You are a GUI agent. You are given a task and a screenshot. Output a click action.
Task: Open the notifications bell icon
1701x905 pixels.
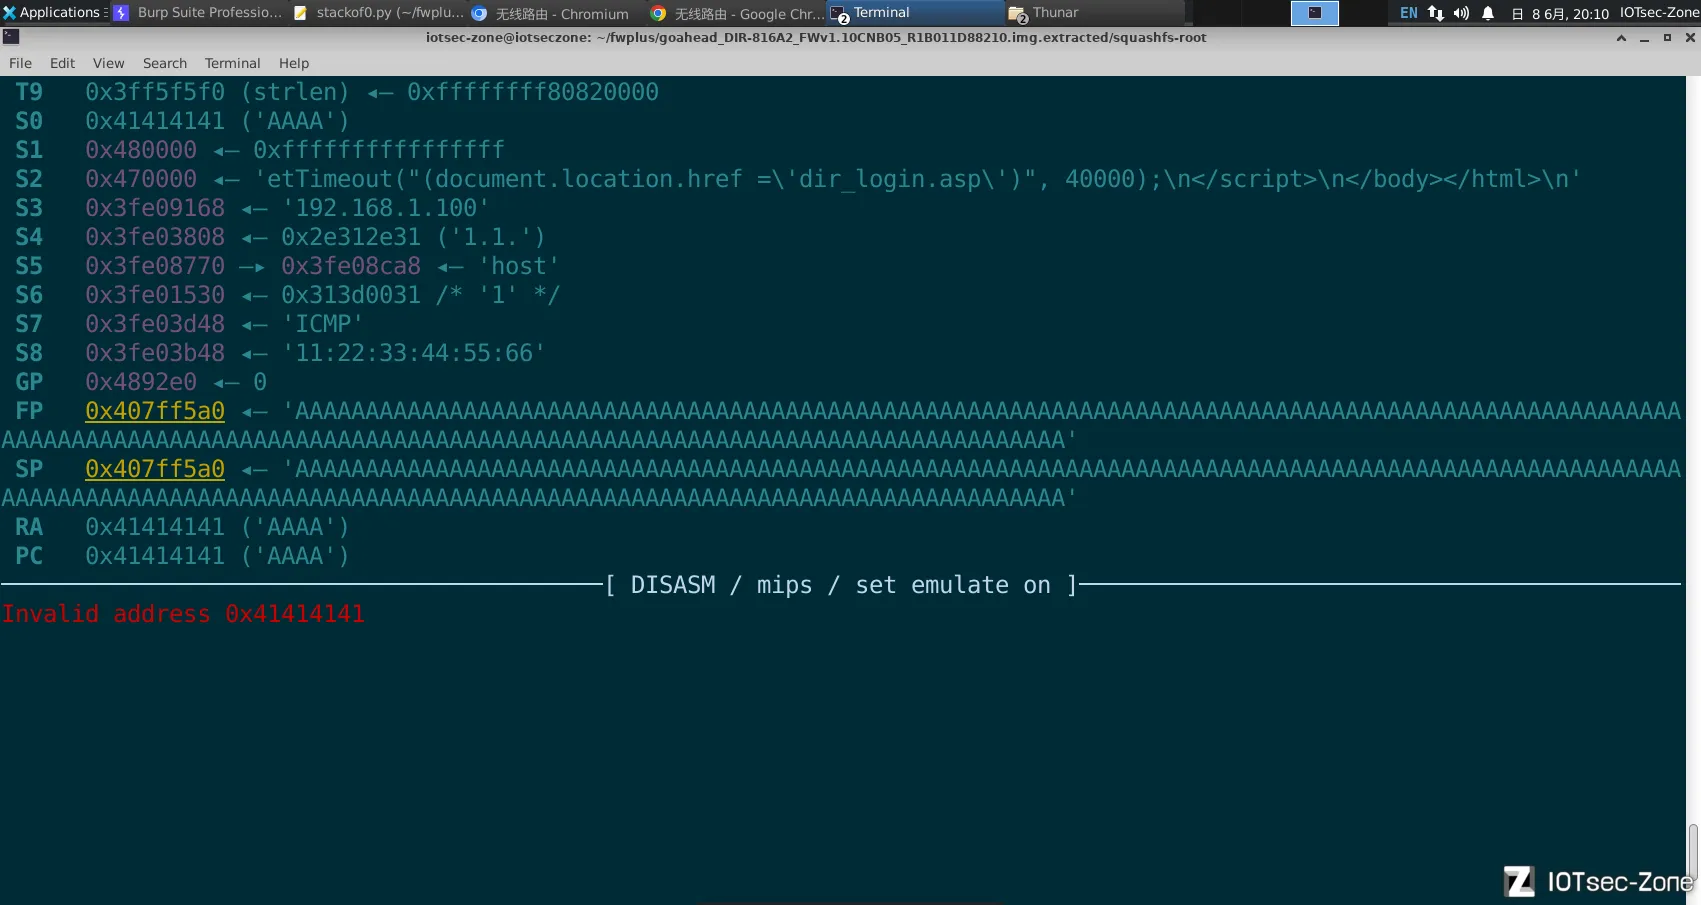tap(1488, 13)
